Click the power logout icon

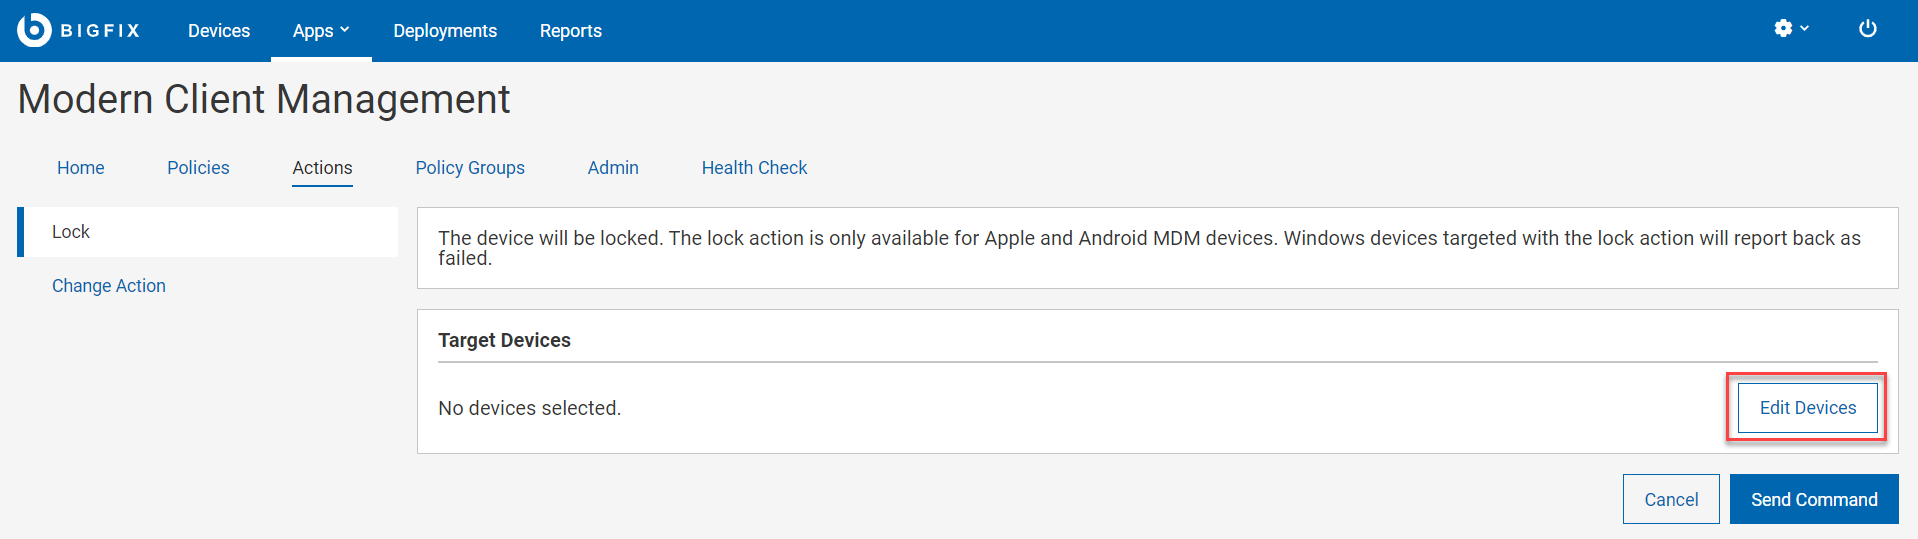tap(1867, 29)
